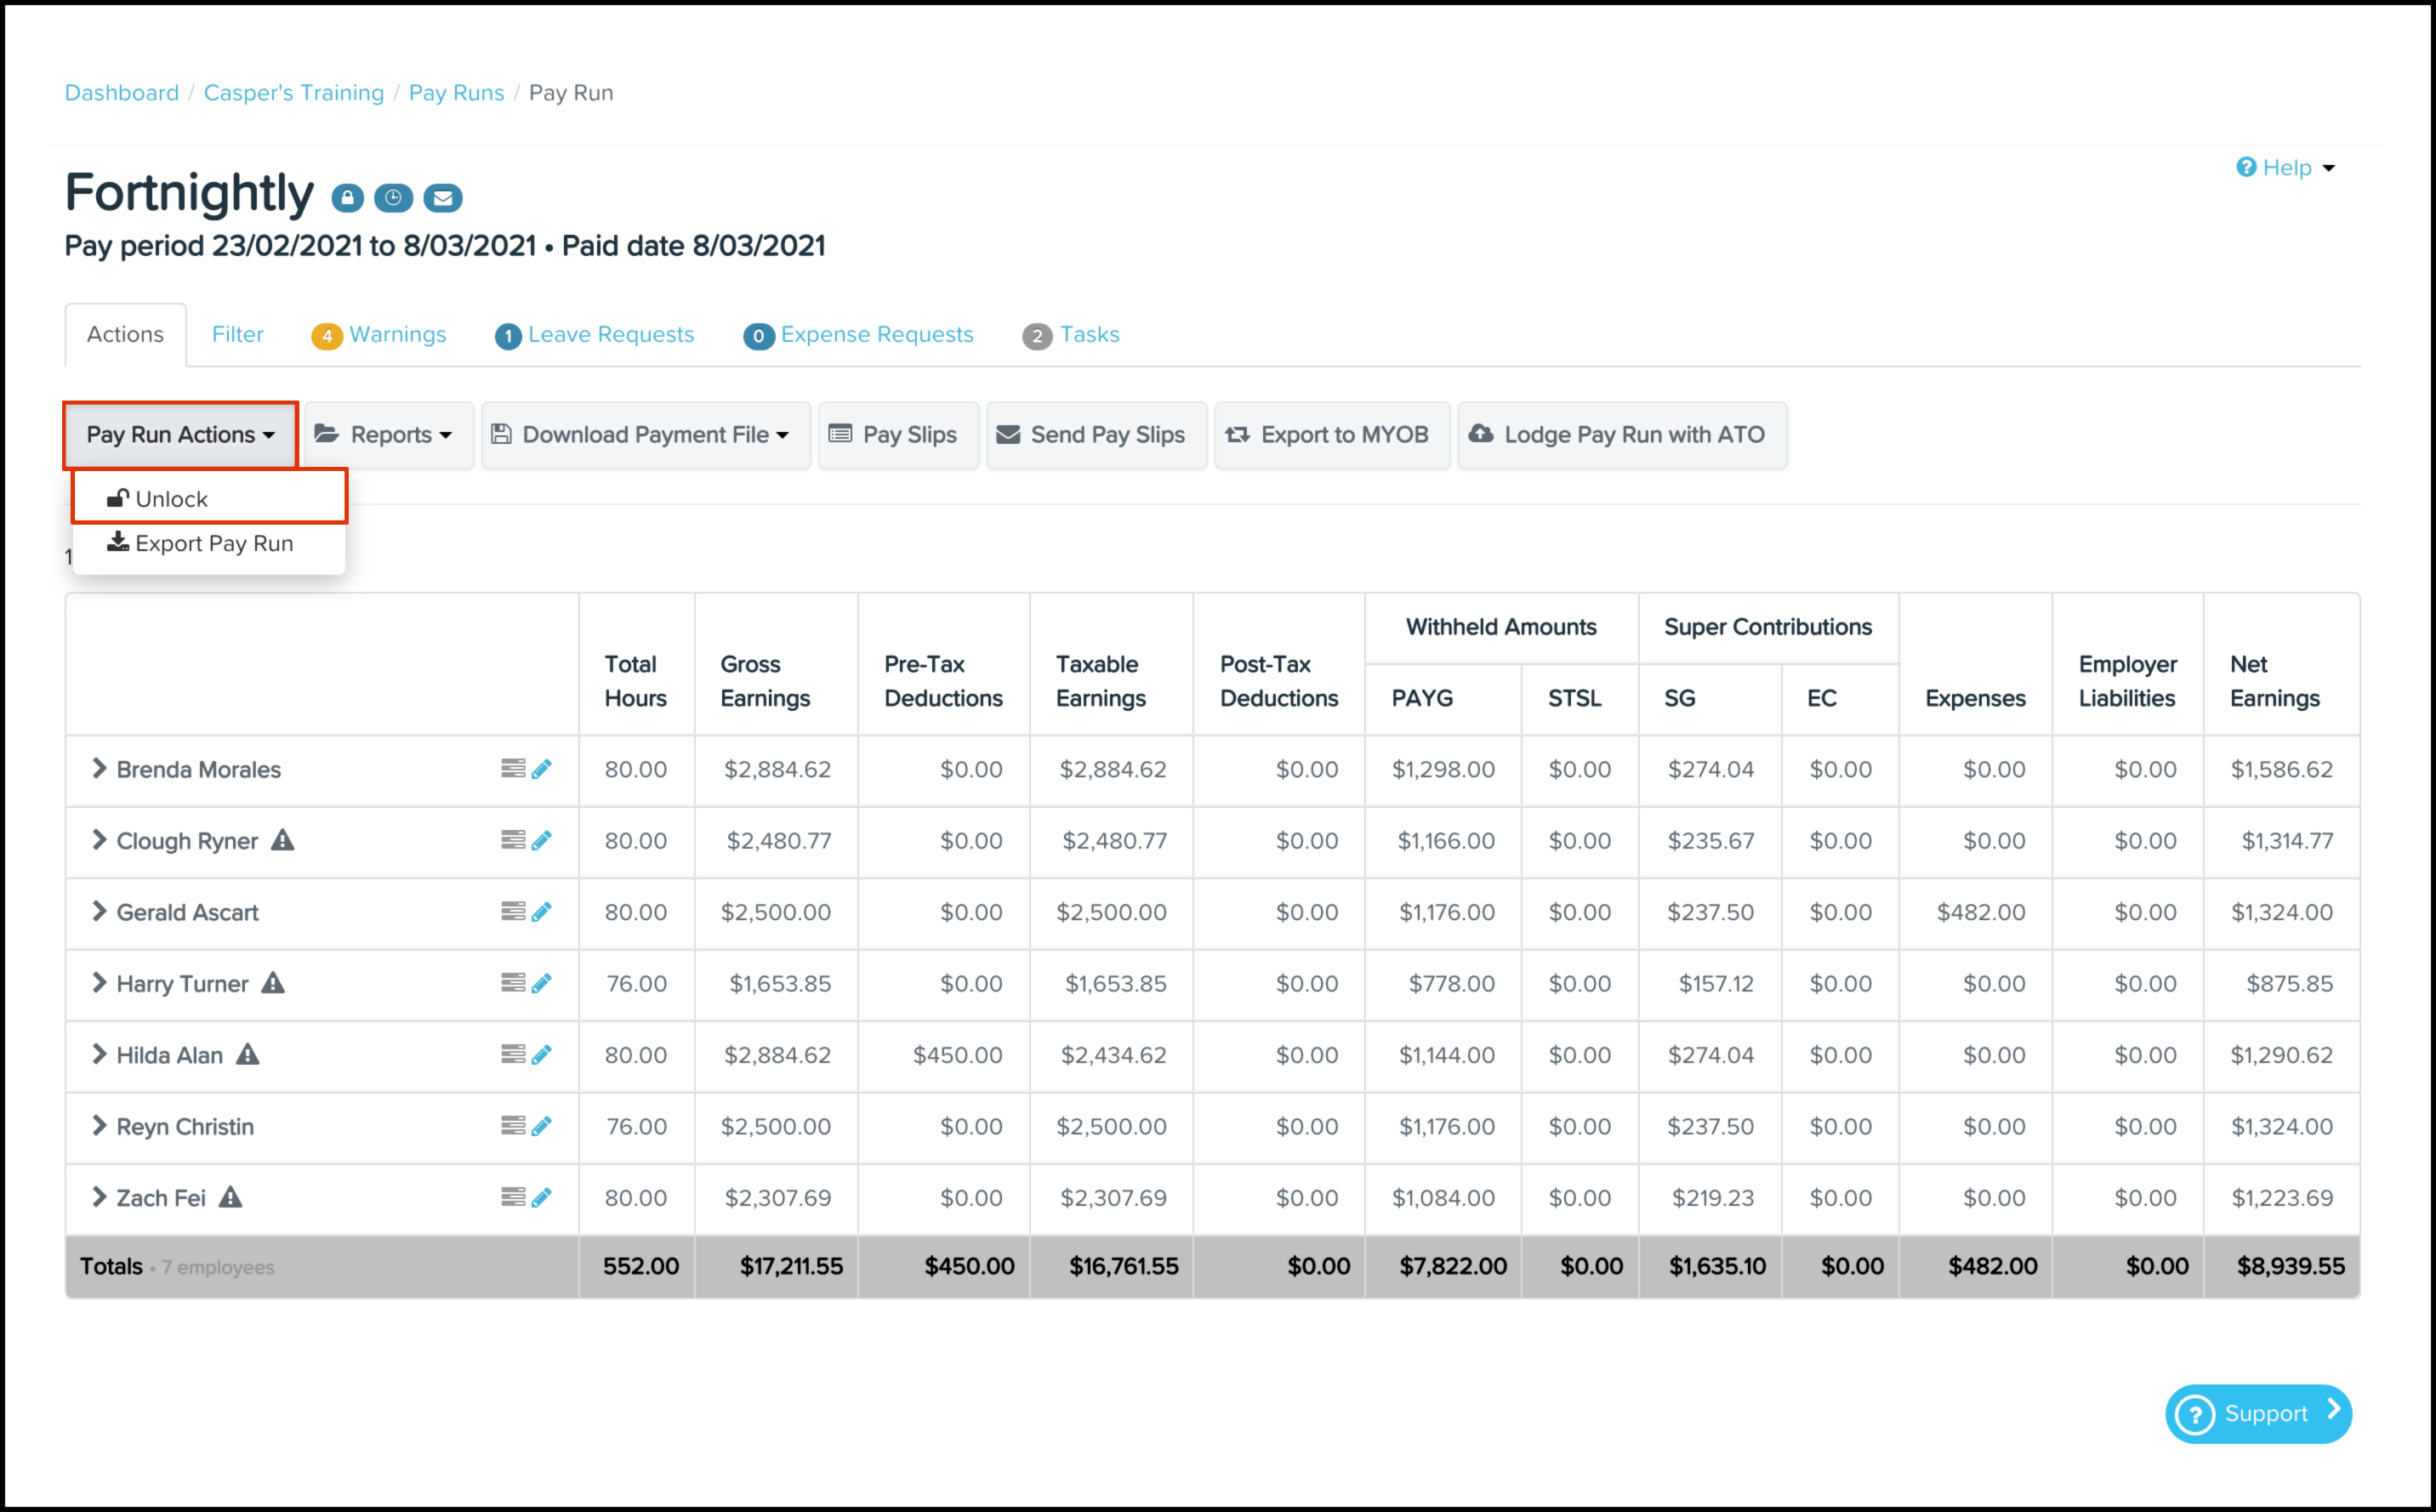Open the Help dropdown menu
Viewport: 2436px width, 1512px height.
pos(2286,168)
